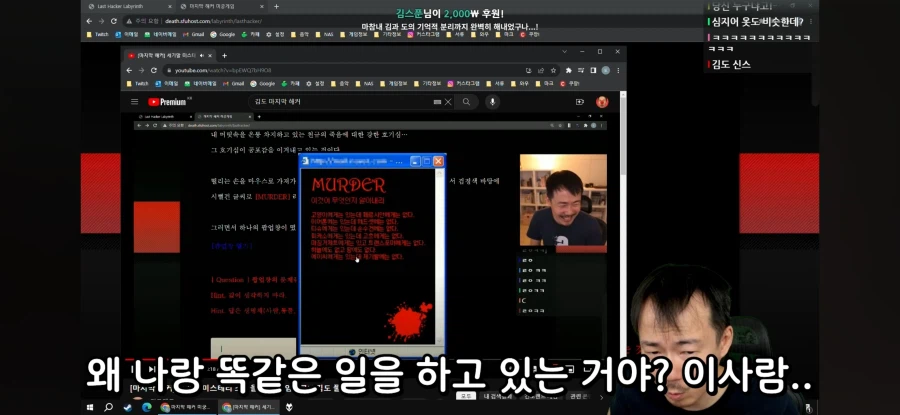900x415 pixels.
Task: Open the Google bookmark in YouTube window
Action: click(x=262, y=83)
